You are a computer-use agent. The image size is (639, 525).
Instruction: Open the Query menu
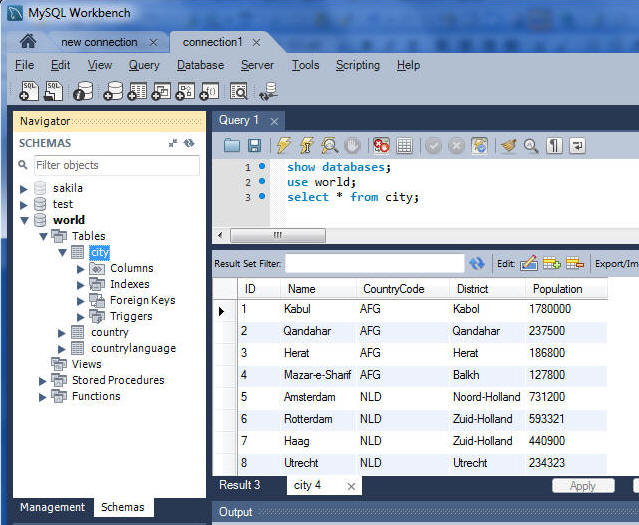144,65
